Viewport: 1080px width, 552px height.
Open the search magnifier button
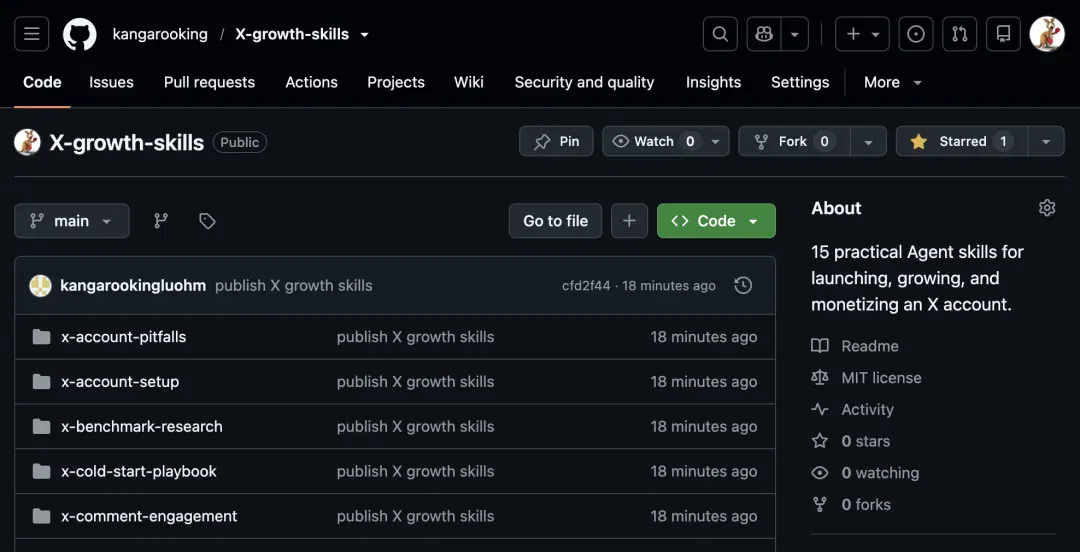point(720,34)
